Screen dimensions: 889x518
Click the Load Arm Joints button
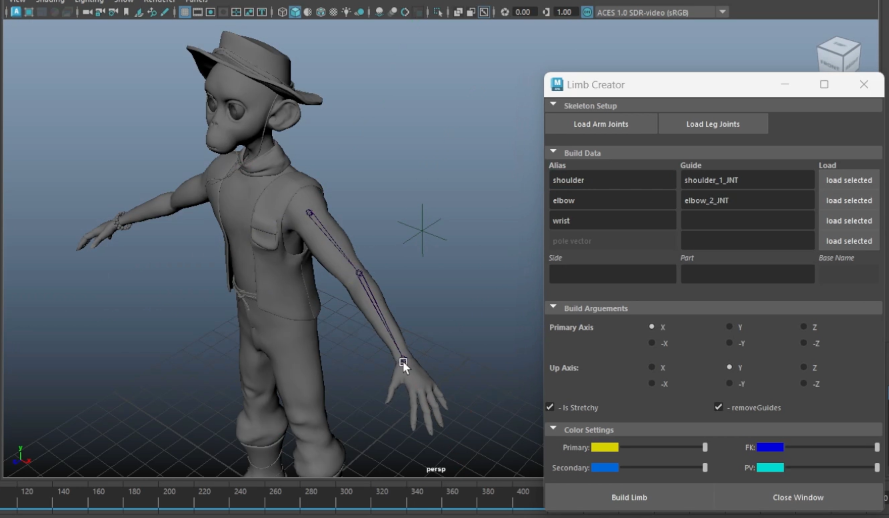pyautogui.click(x=601, y=124)
